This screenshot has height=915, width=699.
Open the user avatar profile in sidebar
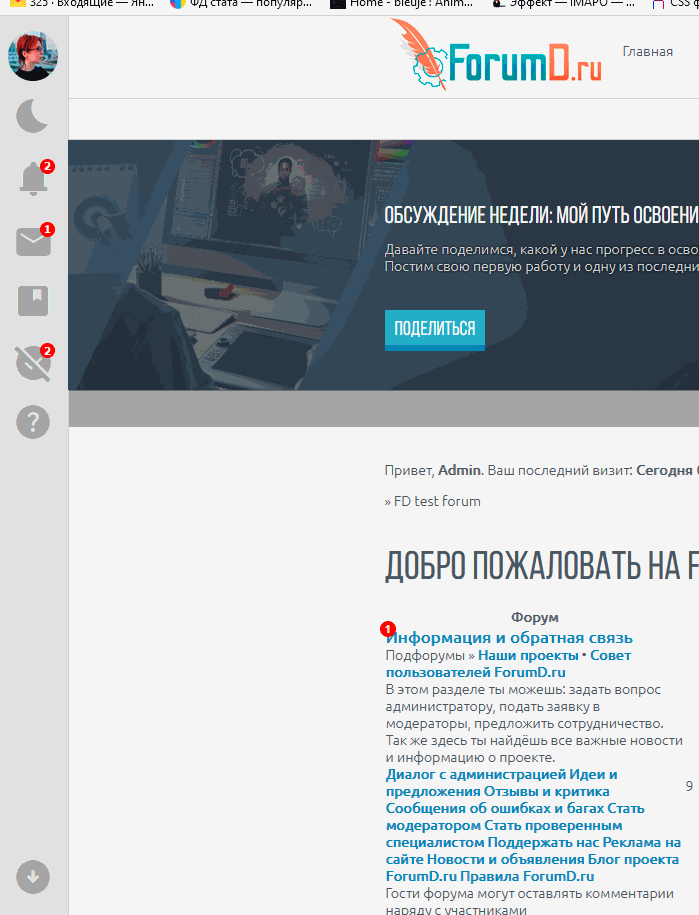pos(33,56)
